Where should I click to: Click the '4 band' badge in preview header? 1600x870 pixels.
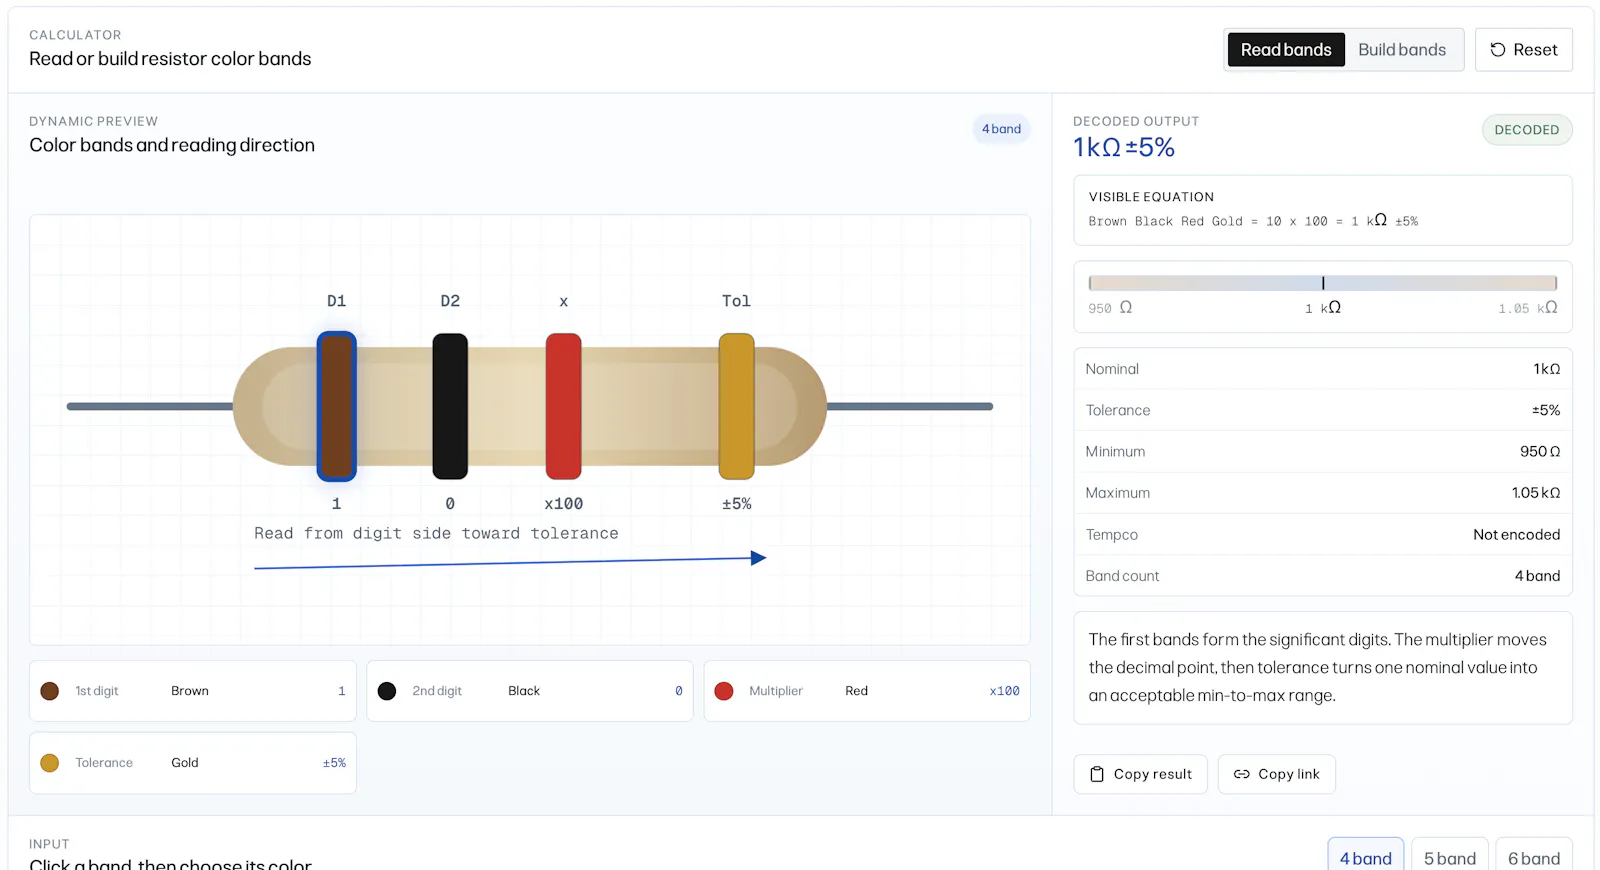click(x=1001, y=129)
